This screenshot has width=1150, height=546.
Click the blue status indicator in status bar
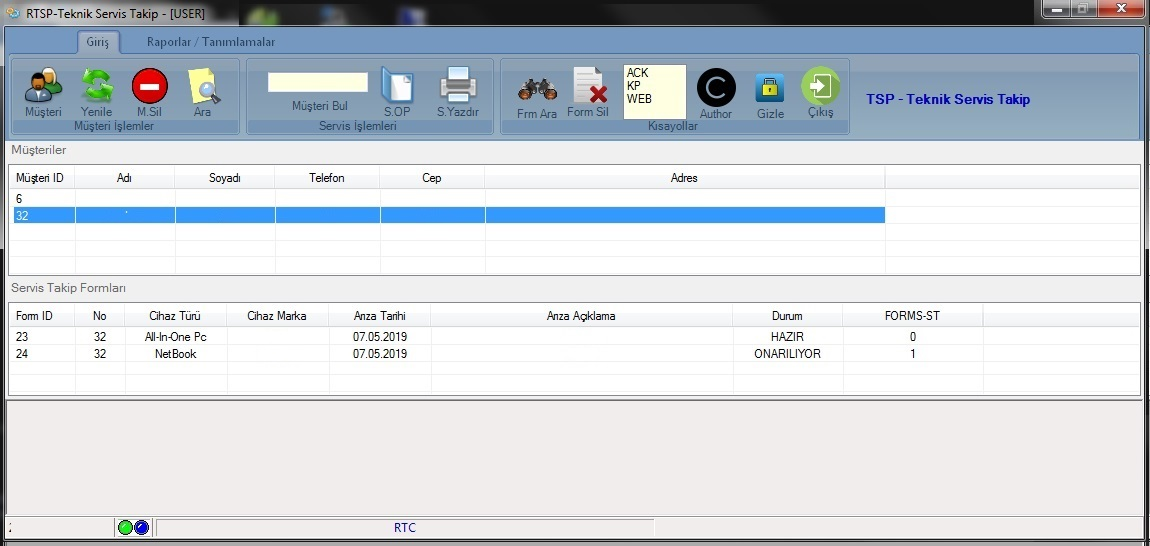pos(141,527)
